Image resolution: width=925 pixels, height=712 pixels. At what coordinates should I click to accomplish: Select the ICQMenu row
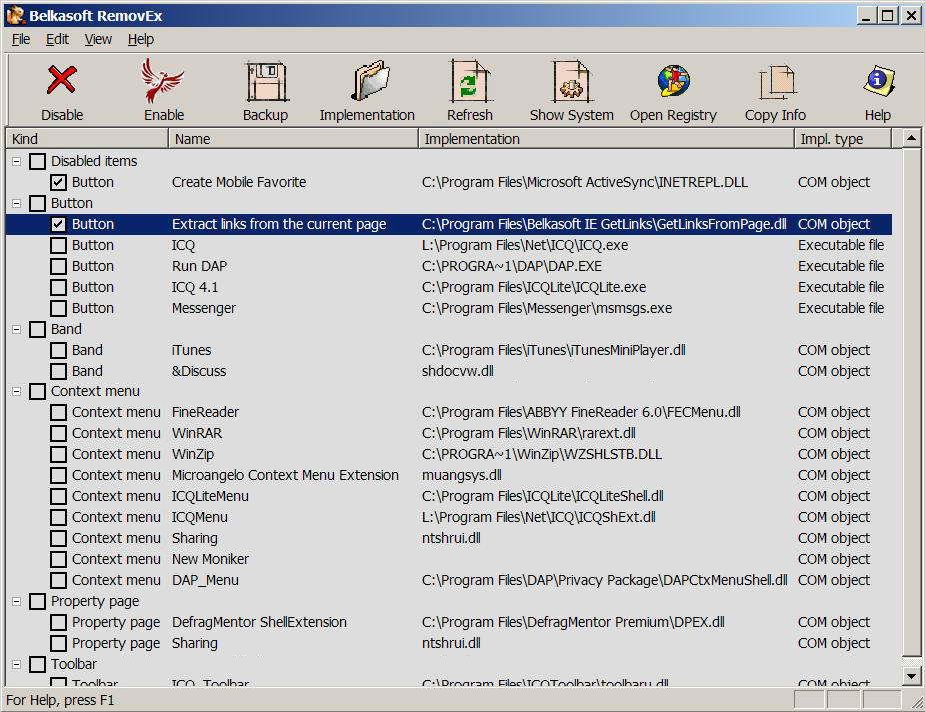click(x=448, y=517)
